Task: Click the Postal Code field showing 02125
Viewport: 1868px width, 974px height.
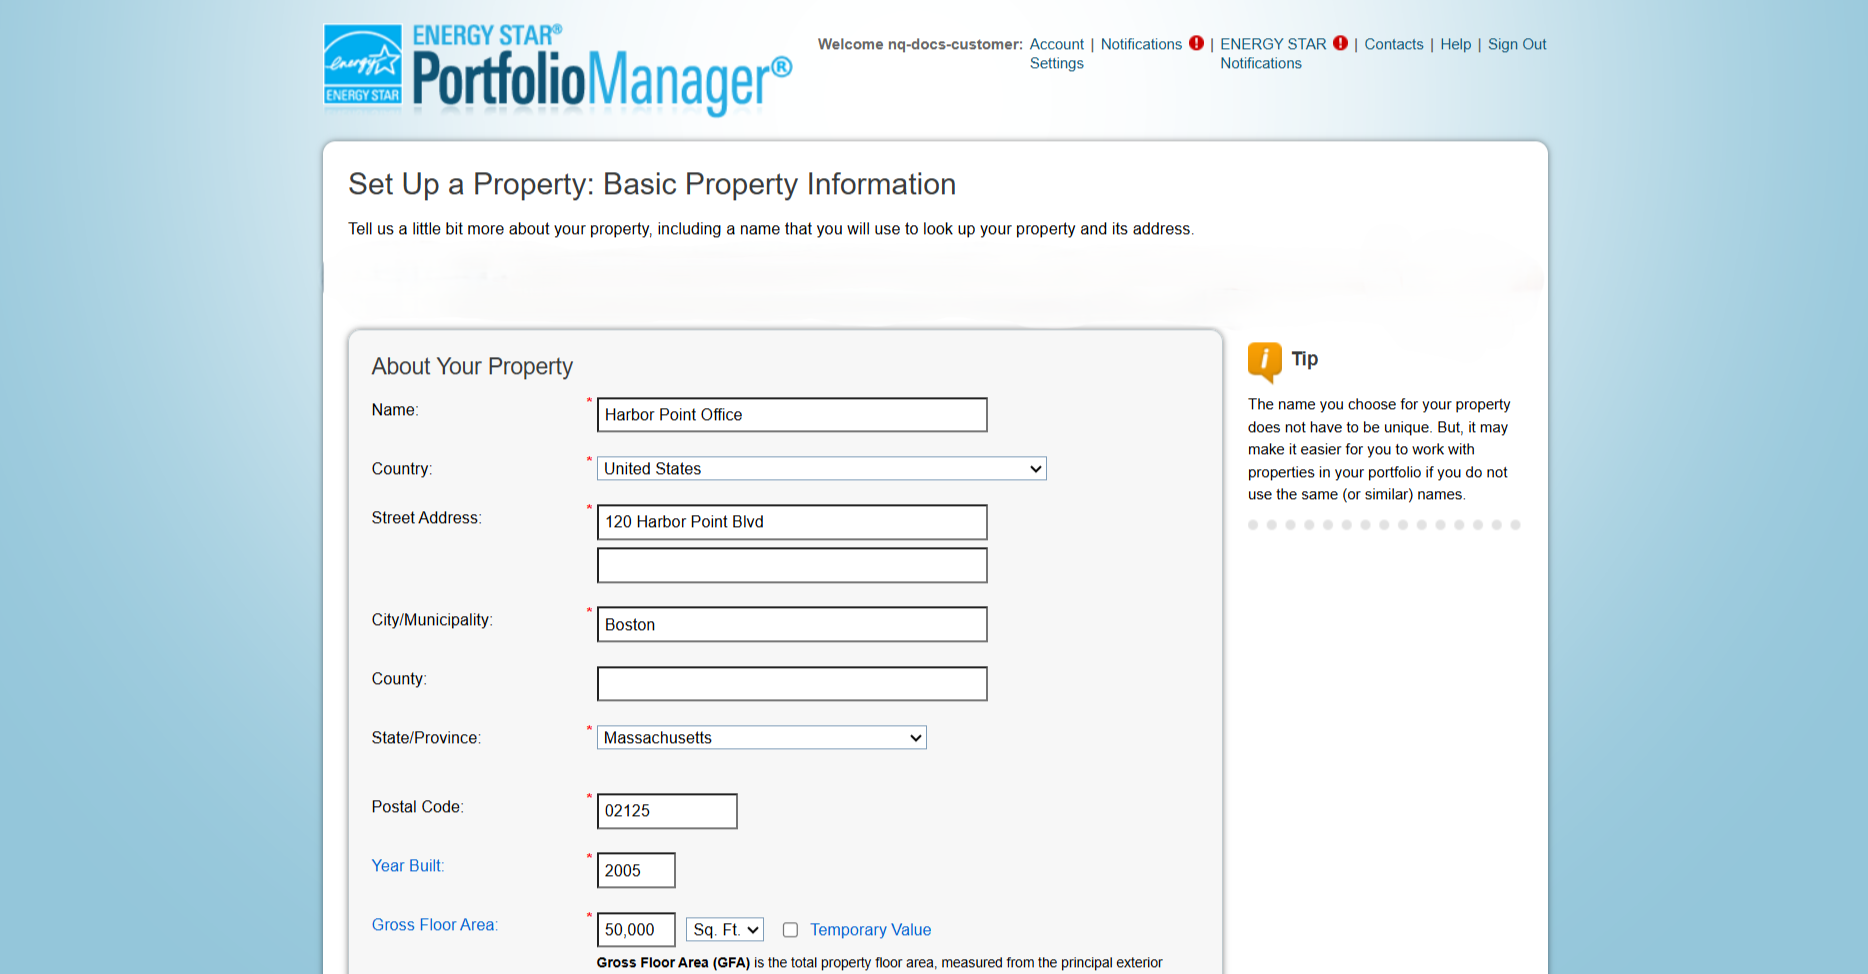Action: (667, 811)
